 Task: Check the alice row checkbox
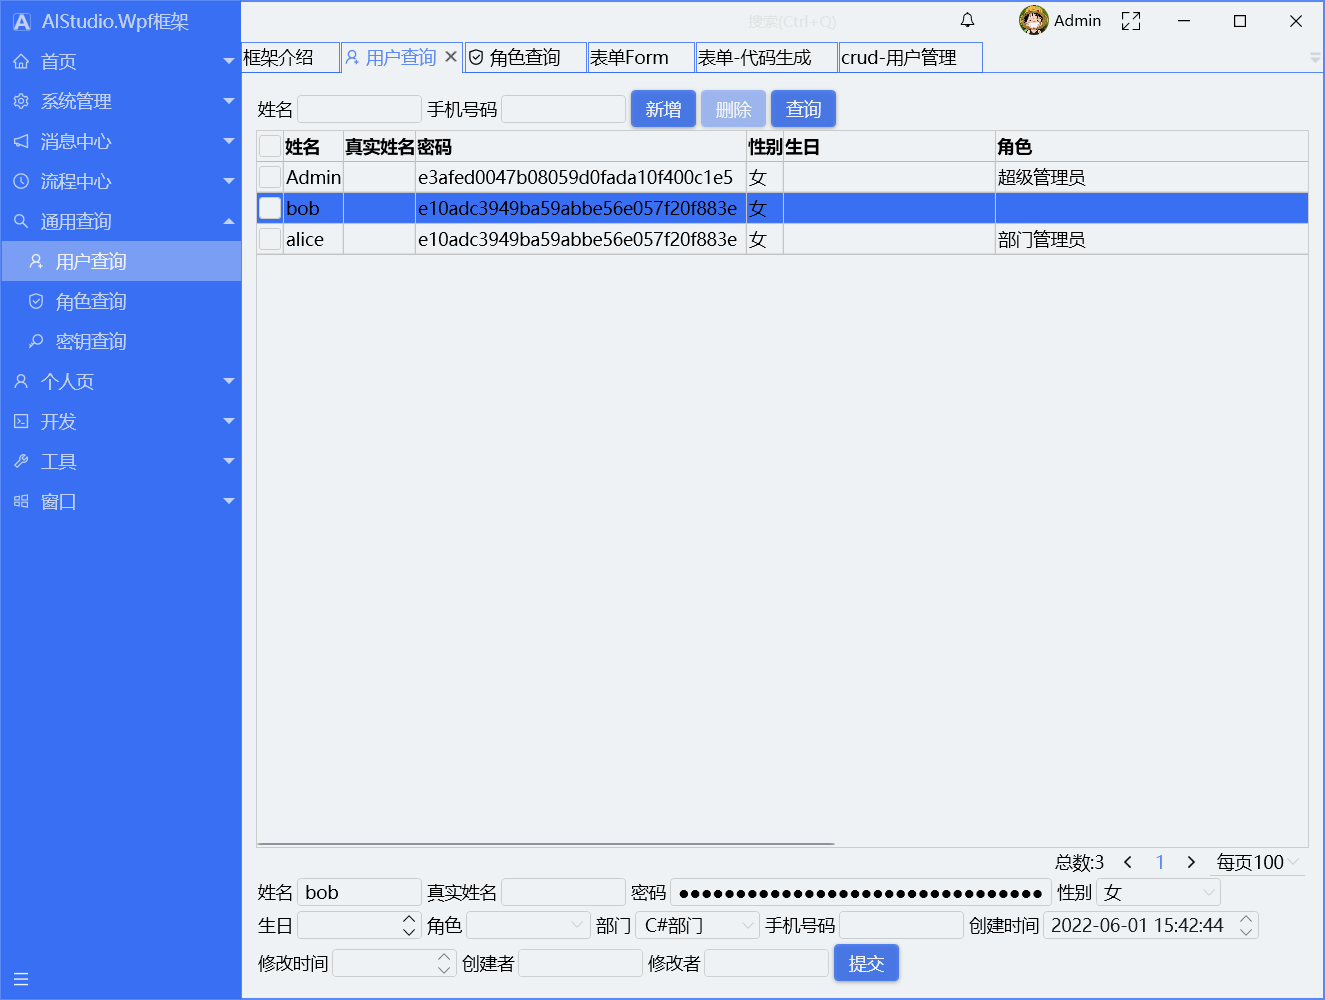(270, 239)
